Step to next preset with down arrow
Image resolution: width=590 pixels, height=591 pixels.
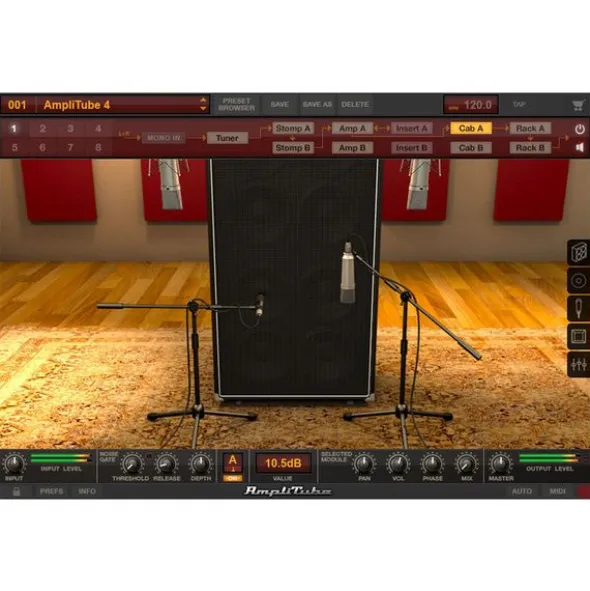click(x=203, y=109)
